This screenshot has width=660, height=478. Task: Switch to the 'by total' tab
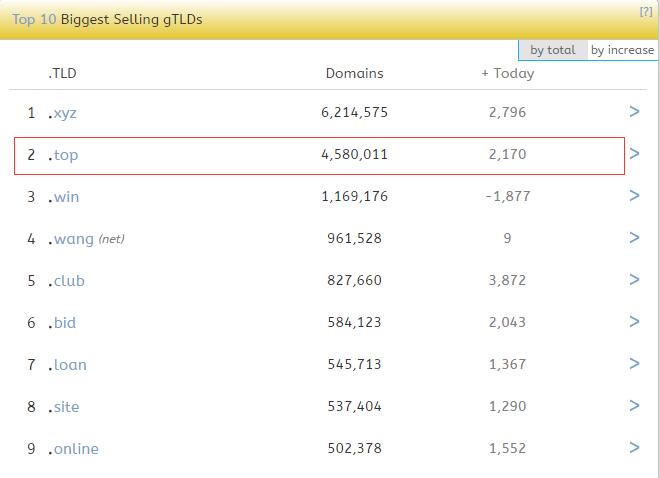(553, 50)
